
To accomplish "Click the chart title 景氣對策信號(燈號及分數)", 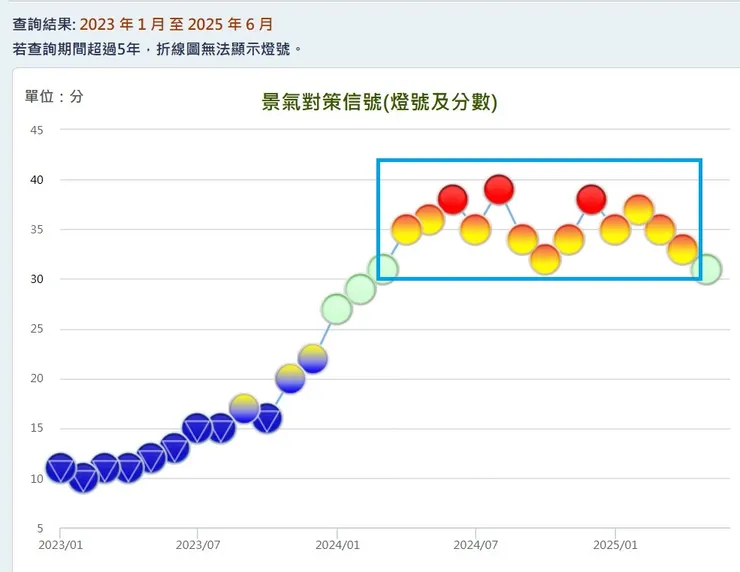I will 379,102.
